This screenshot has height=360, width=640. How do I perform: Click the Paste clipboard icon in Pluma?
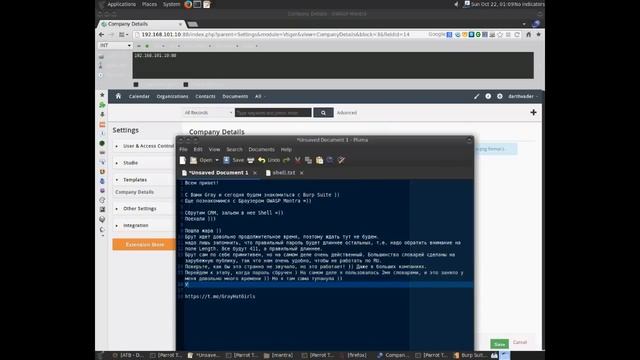(x=319, y=160)
